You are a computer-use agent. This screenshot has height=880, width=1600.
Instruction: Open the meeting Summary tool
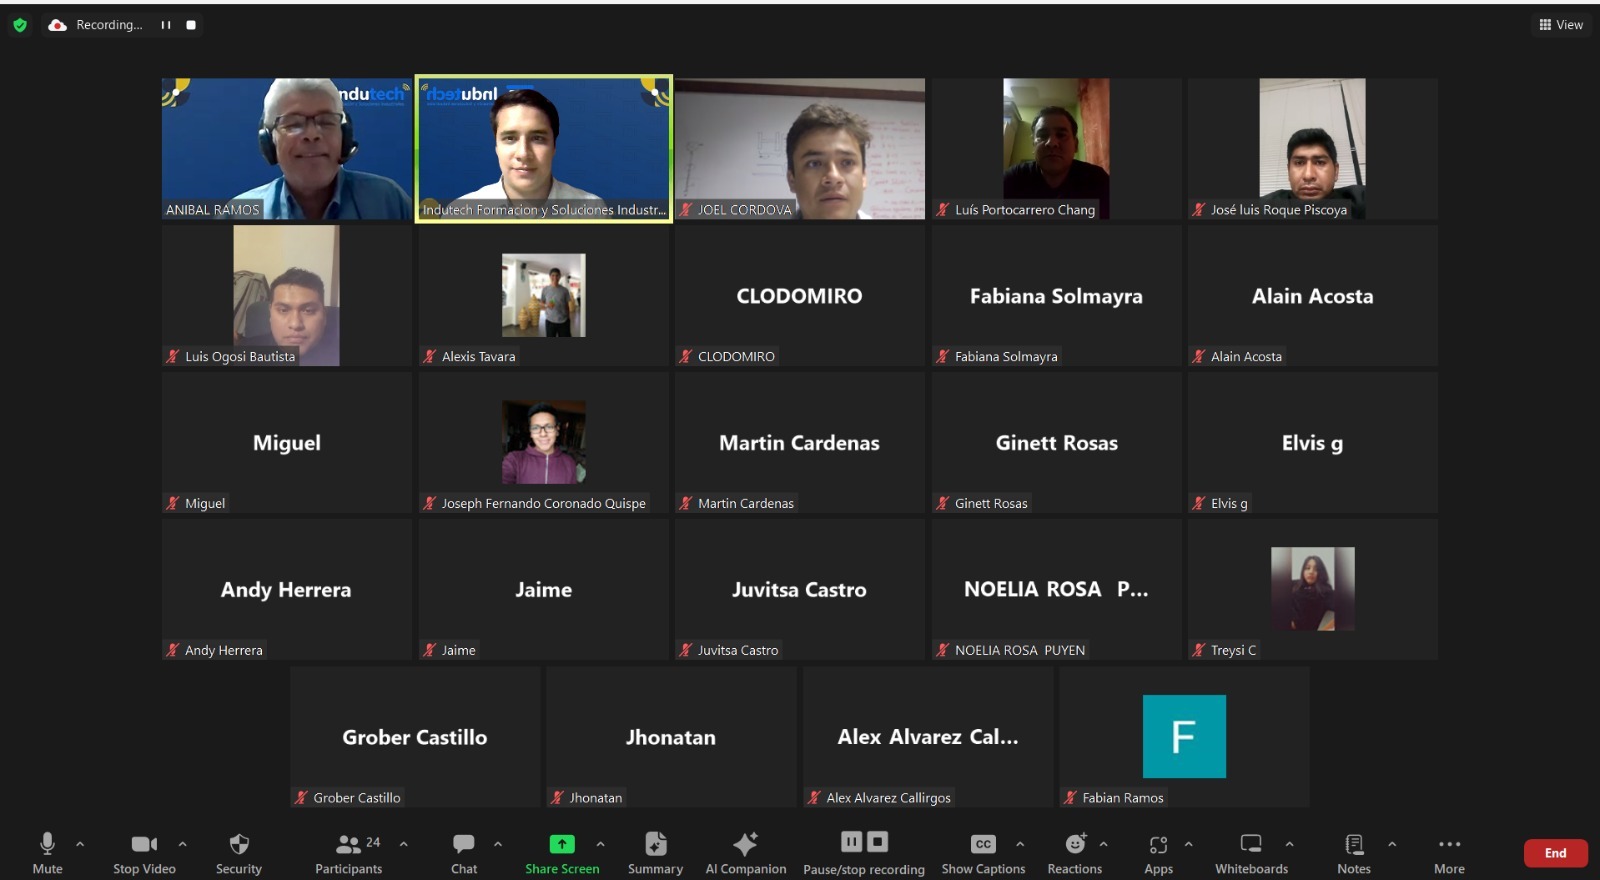655,852
